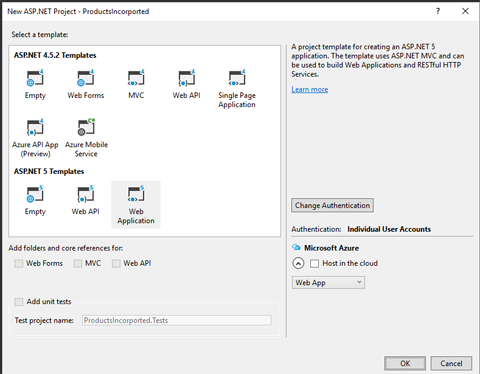Image resolution: width=480 pixels, height=374 pixels.
Task: Click the ASP.NET 4.5.2 Templates heading
Action: [55, 55]
